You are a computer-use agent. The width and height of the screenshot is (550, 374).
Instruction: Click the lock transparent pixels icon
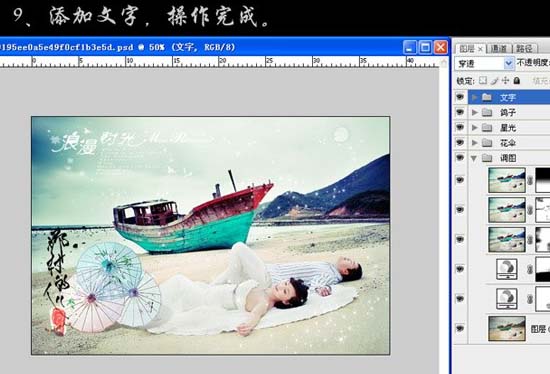[x=483, y=80]
